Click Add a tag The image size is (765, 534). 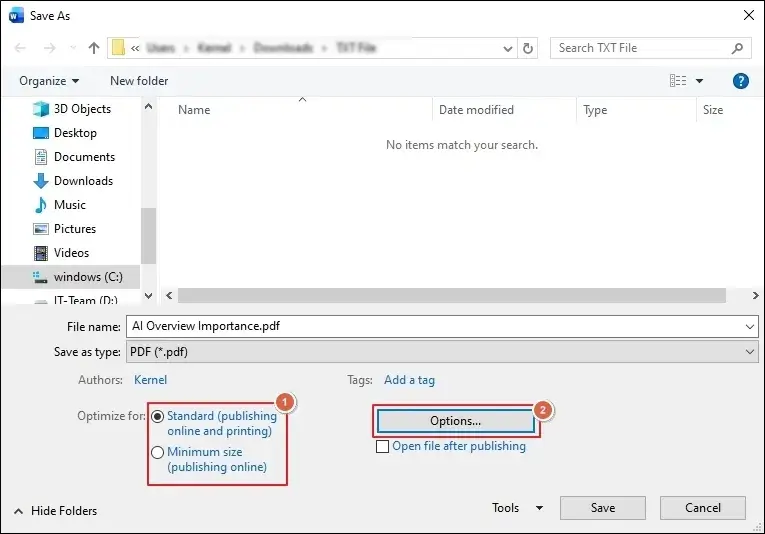point(409,380)
